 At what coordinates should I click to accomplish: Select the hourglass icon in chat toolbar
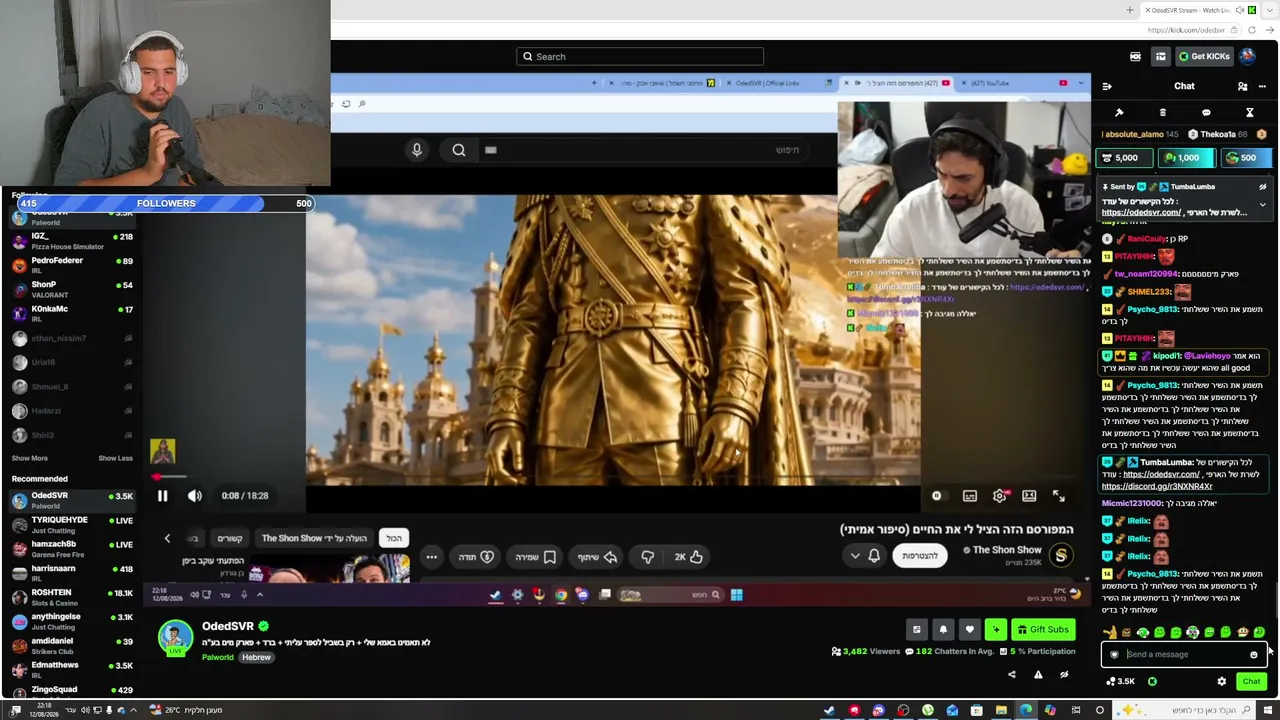point(1249,113)
